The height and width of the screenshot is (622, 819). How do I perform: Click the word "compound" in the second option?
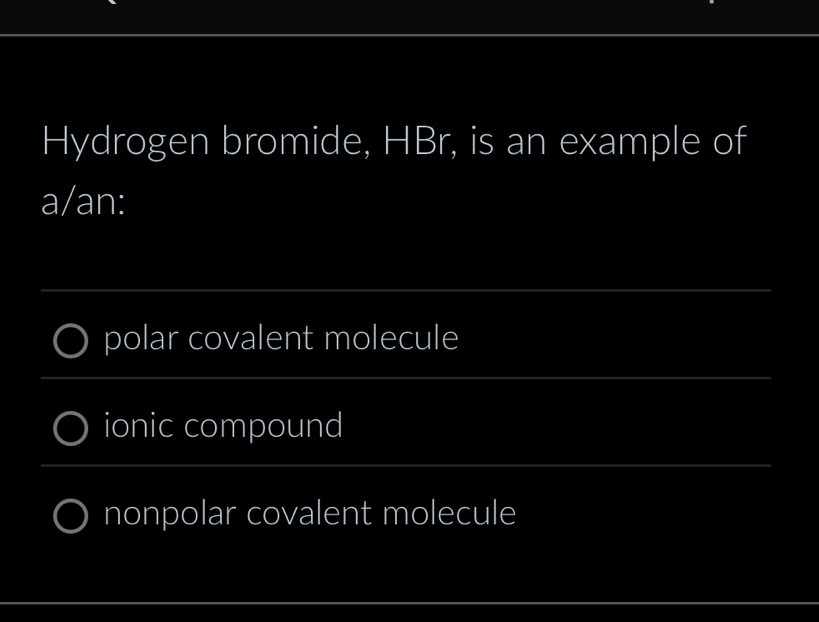[264, 427]
